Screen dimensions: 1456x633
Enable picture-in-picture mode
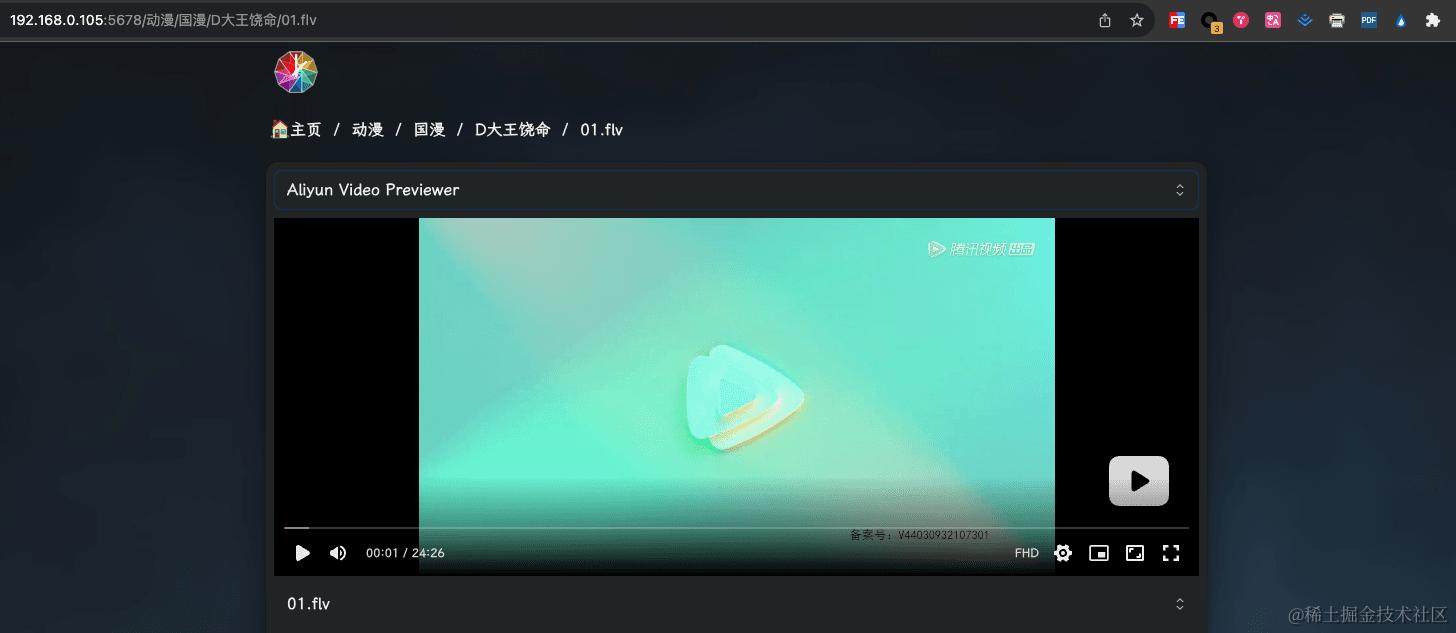pos(1099,553)
